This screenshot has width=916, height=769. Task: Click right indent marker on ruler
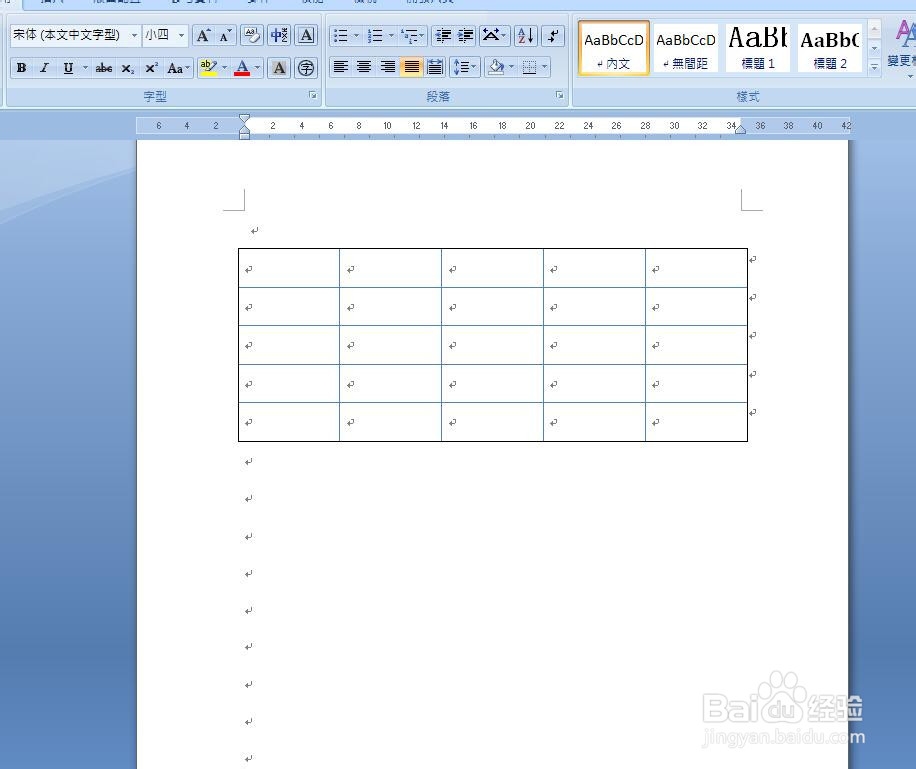(x=740, y=130)
